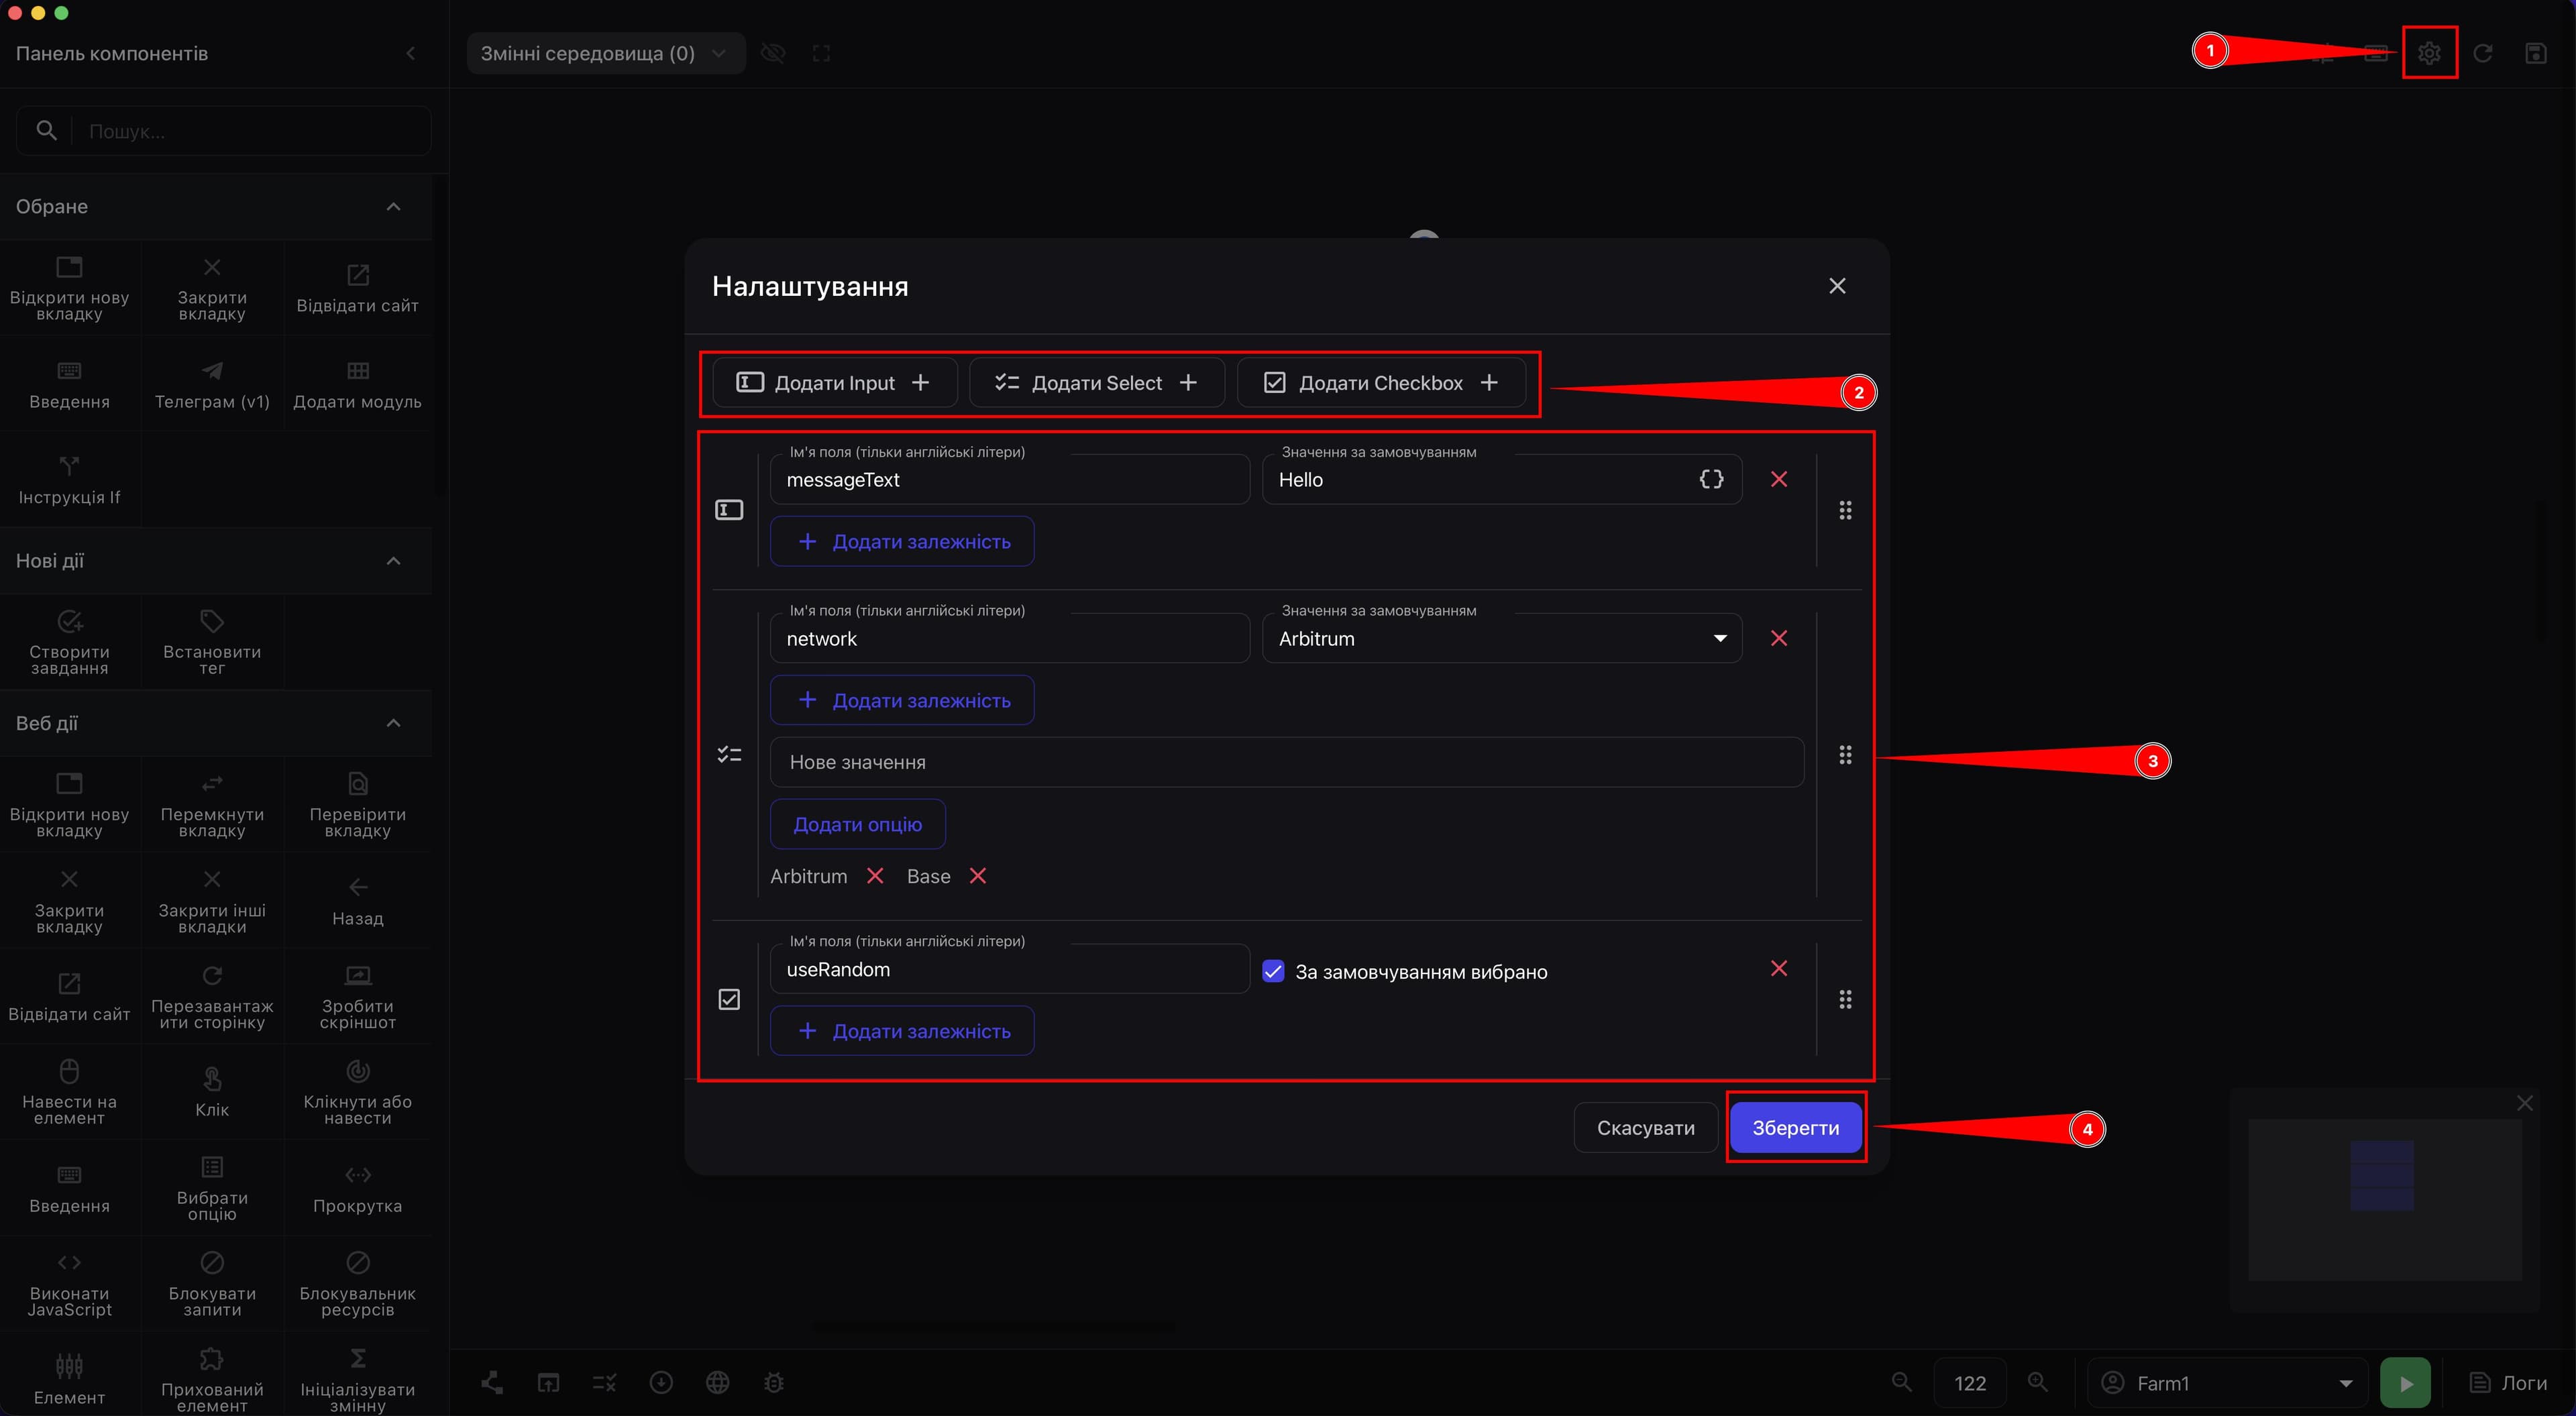The height and width of the screenshot is (1416, 2576).
Task: Toggle the hidden-eye icon beside environment variables
Action: (x=773, y=53)
